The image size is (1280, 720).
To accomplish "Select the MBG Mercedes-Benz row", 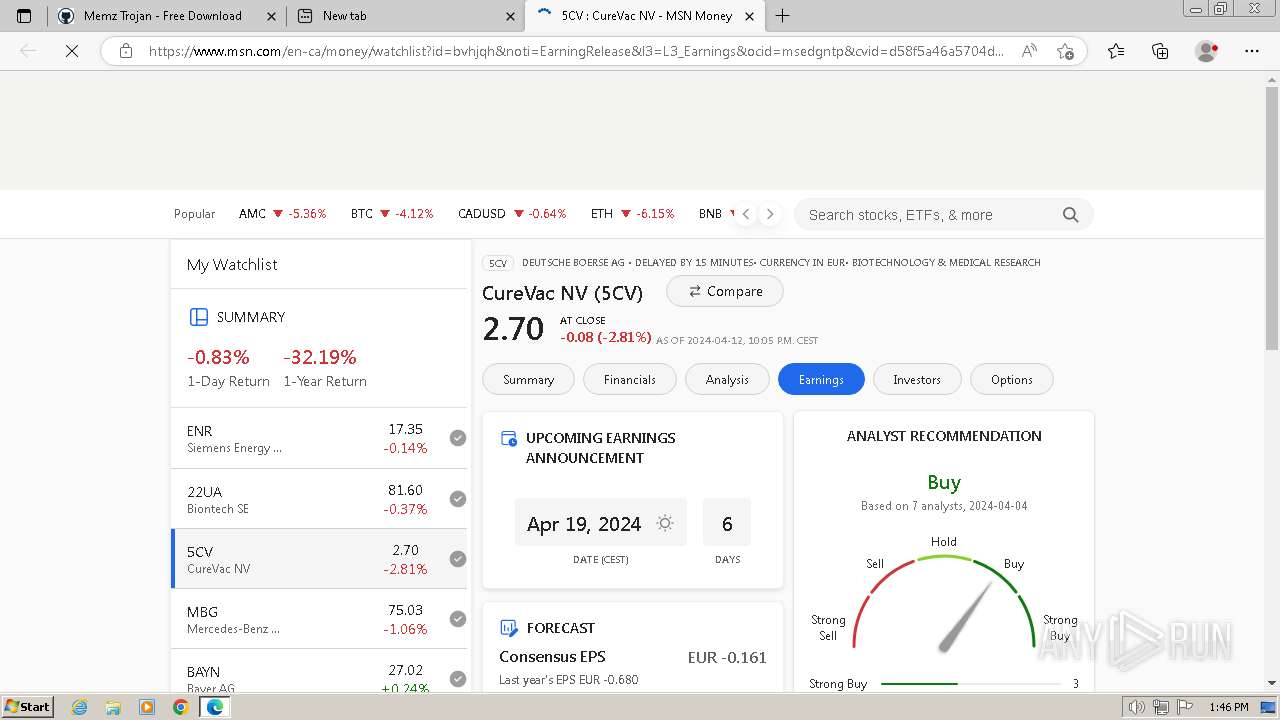I will [319, 619].
